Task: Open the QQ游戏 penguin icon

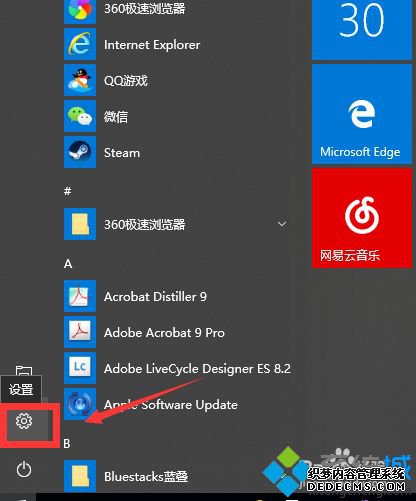Action: [80, 80]
